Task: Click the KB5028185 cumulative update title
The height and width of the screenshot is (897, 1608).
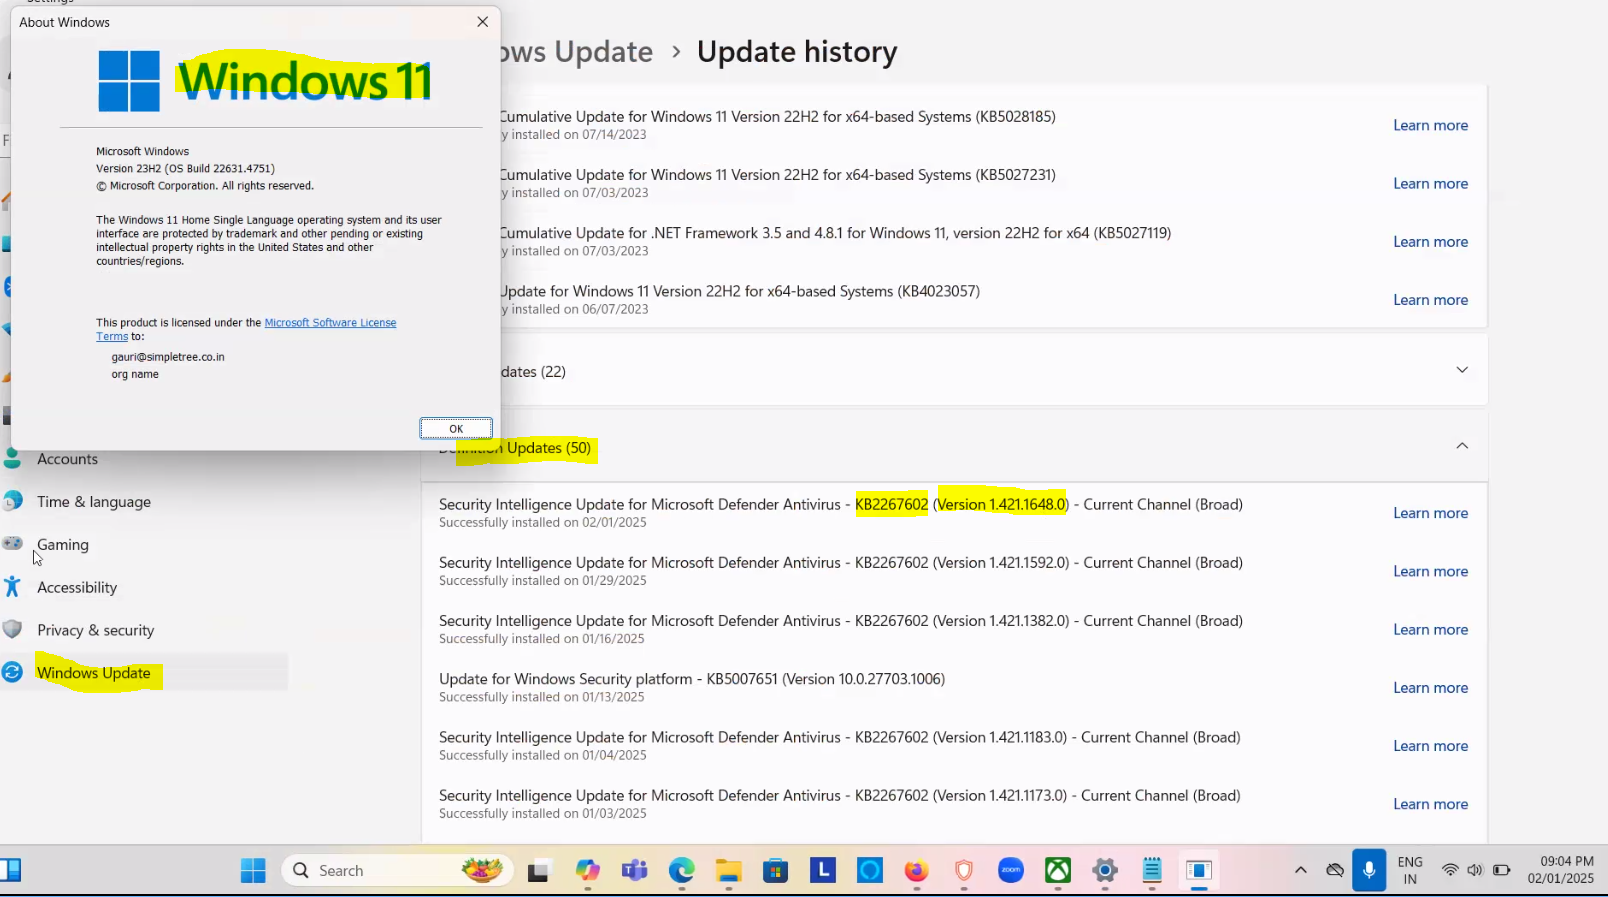Action: [778, 117]
